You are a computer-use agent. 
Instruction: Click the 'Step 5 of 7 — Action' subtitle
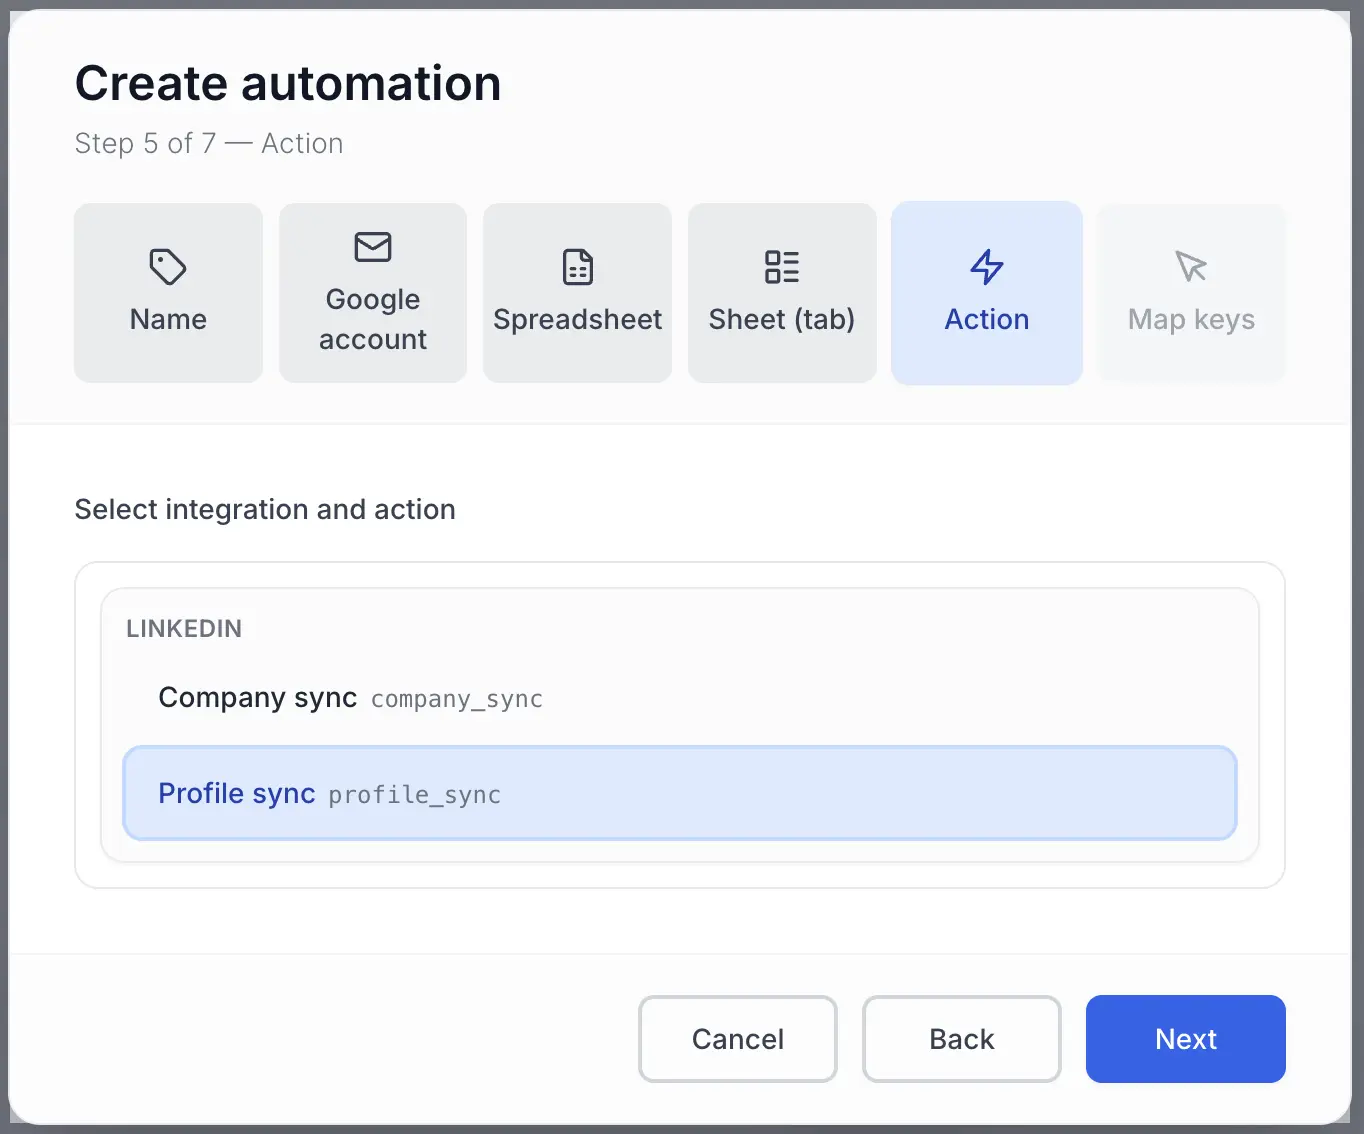[209, 143]
